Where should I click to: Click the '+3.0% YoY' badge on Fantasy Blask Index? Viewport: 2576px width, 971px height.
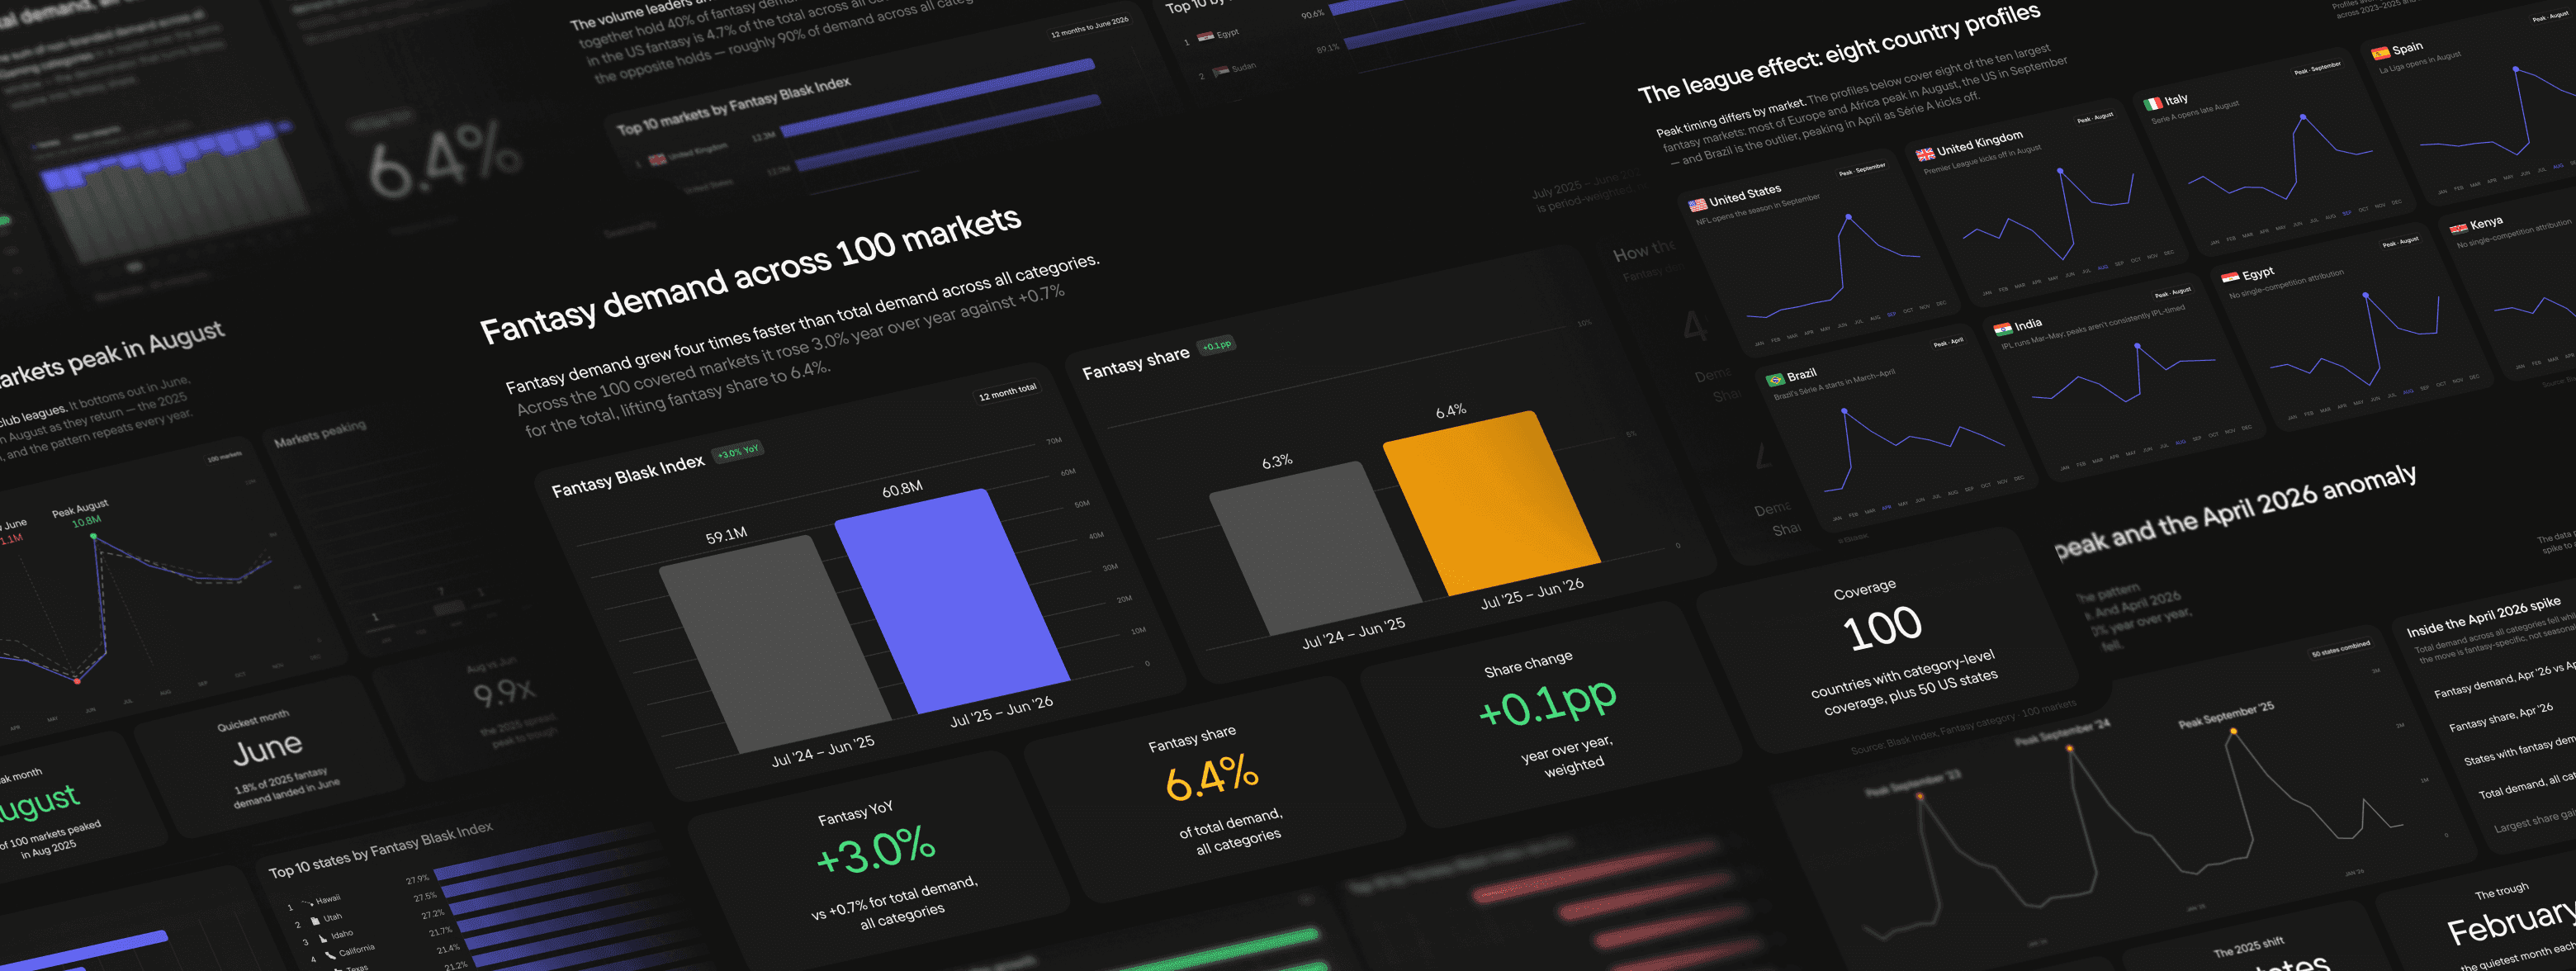coord(737,452)
